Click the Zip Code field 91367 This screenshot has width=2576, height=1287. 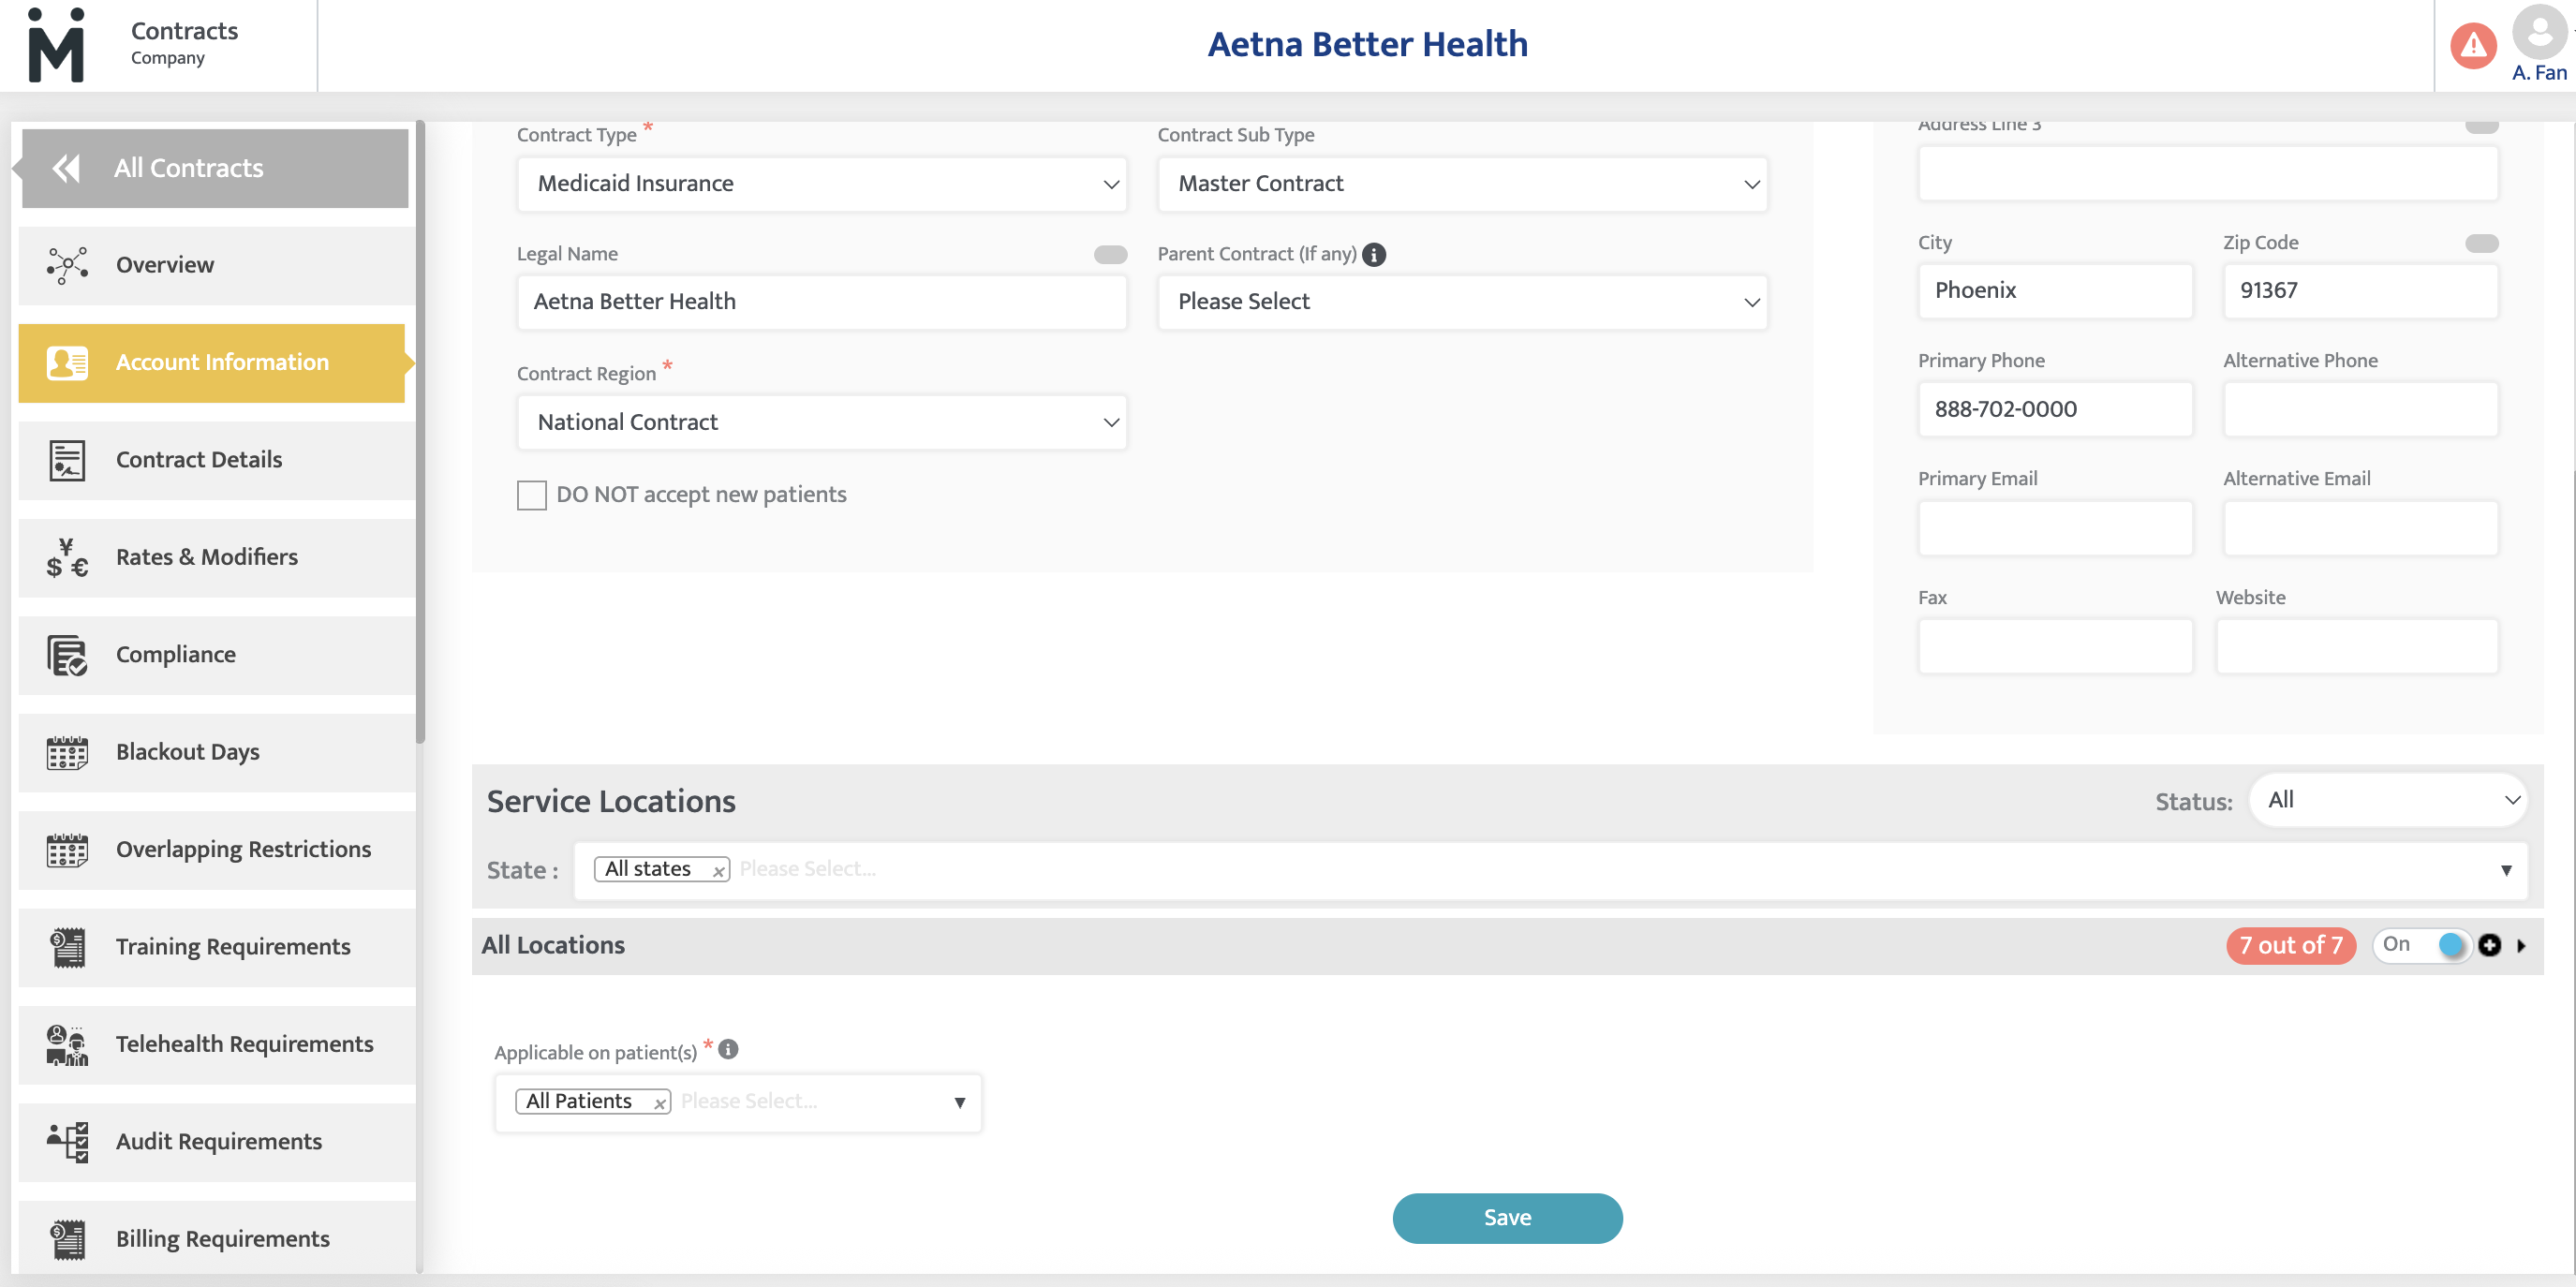coord(2360,291)
